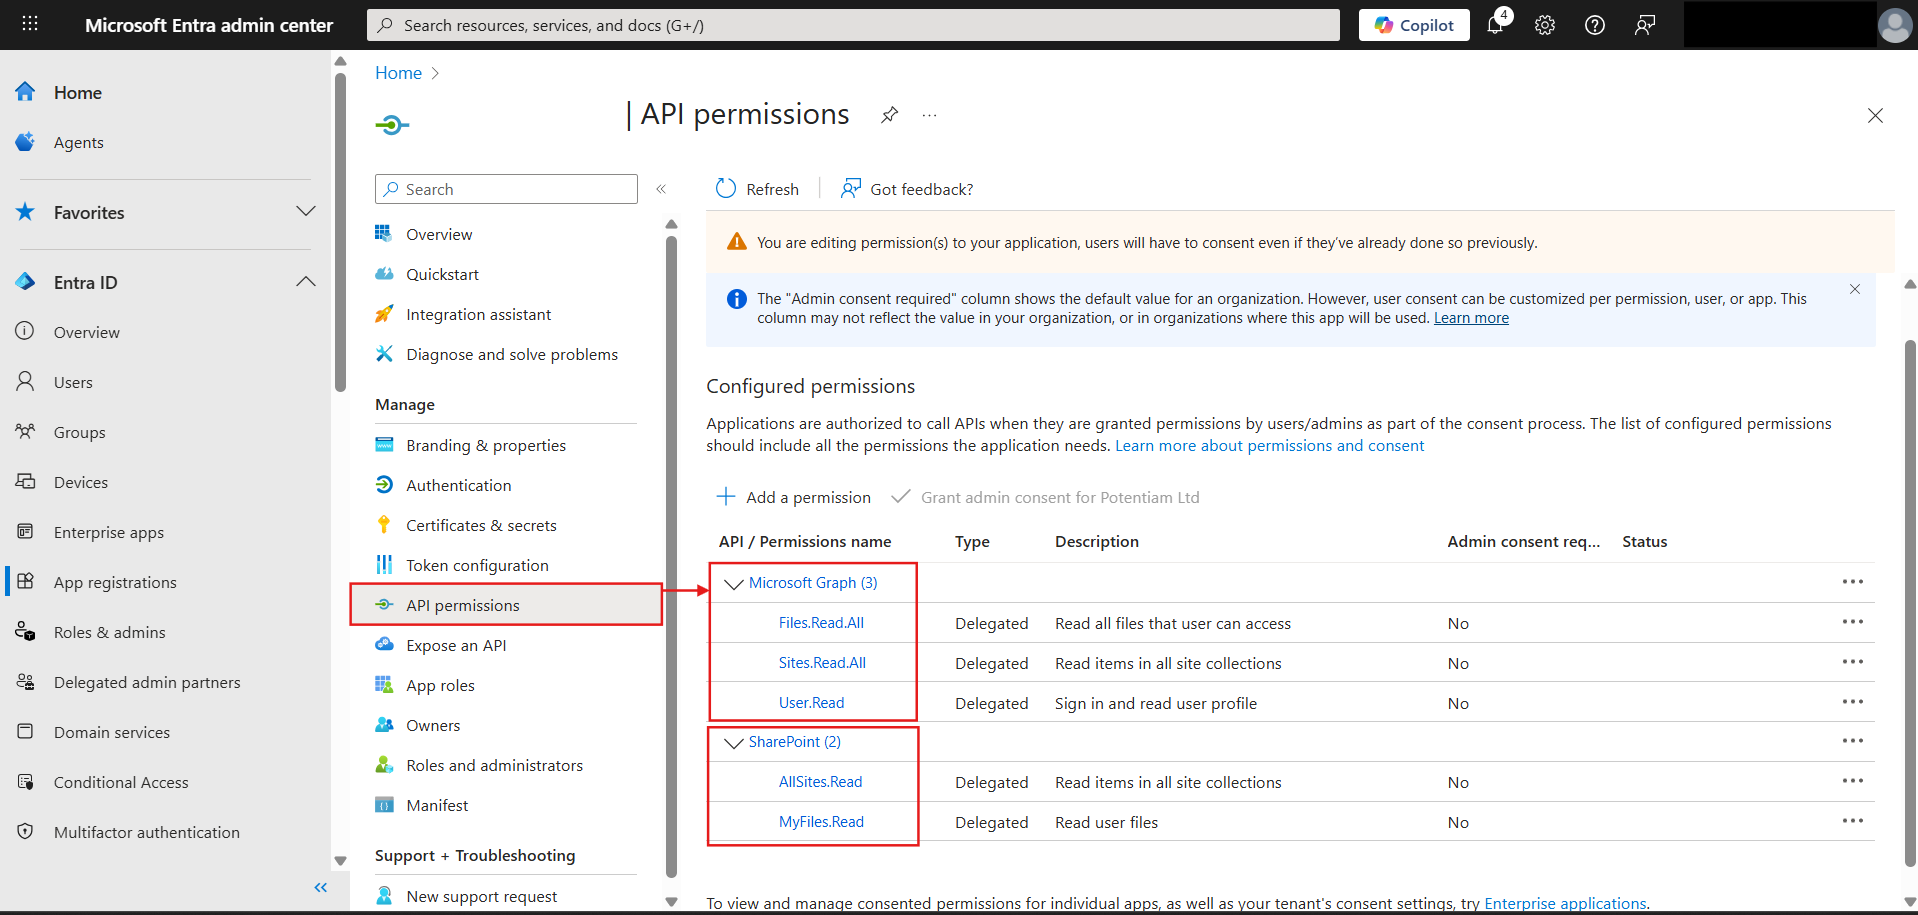Viewport: 1918px width, 915px height.
Task: Select Token configuration in Manage menu
Action: [x=477, y=565]
